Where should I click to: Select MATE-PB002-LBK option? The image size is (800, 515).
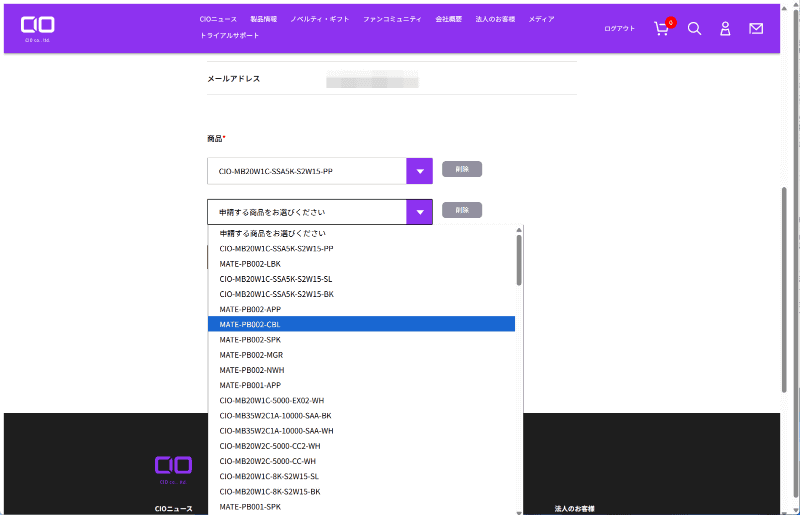coord(361,264)
